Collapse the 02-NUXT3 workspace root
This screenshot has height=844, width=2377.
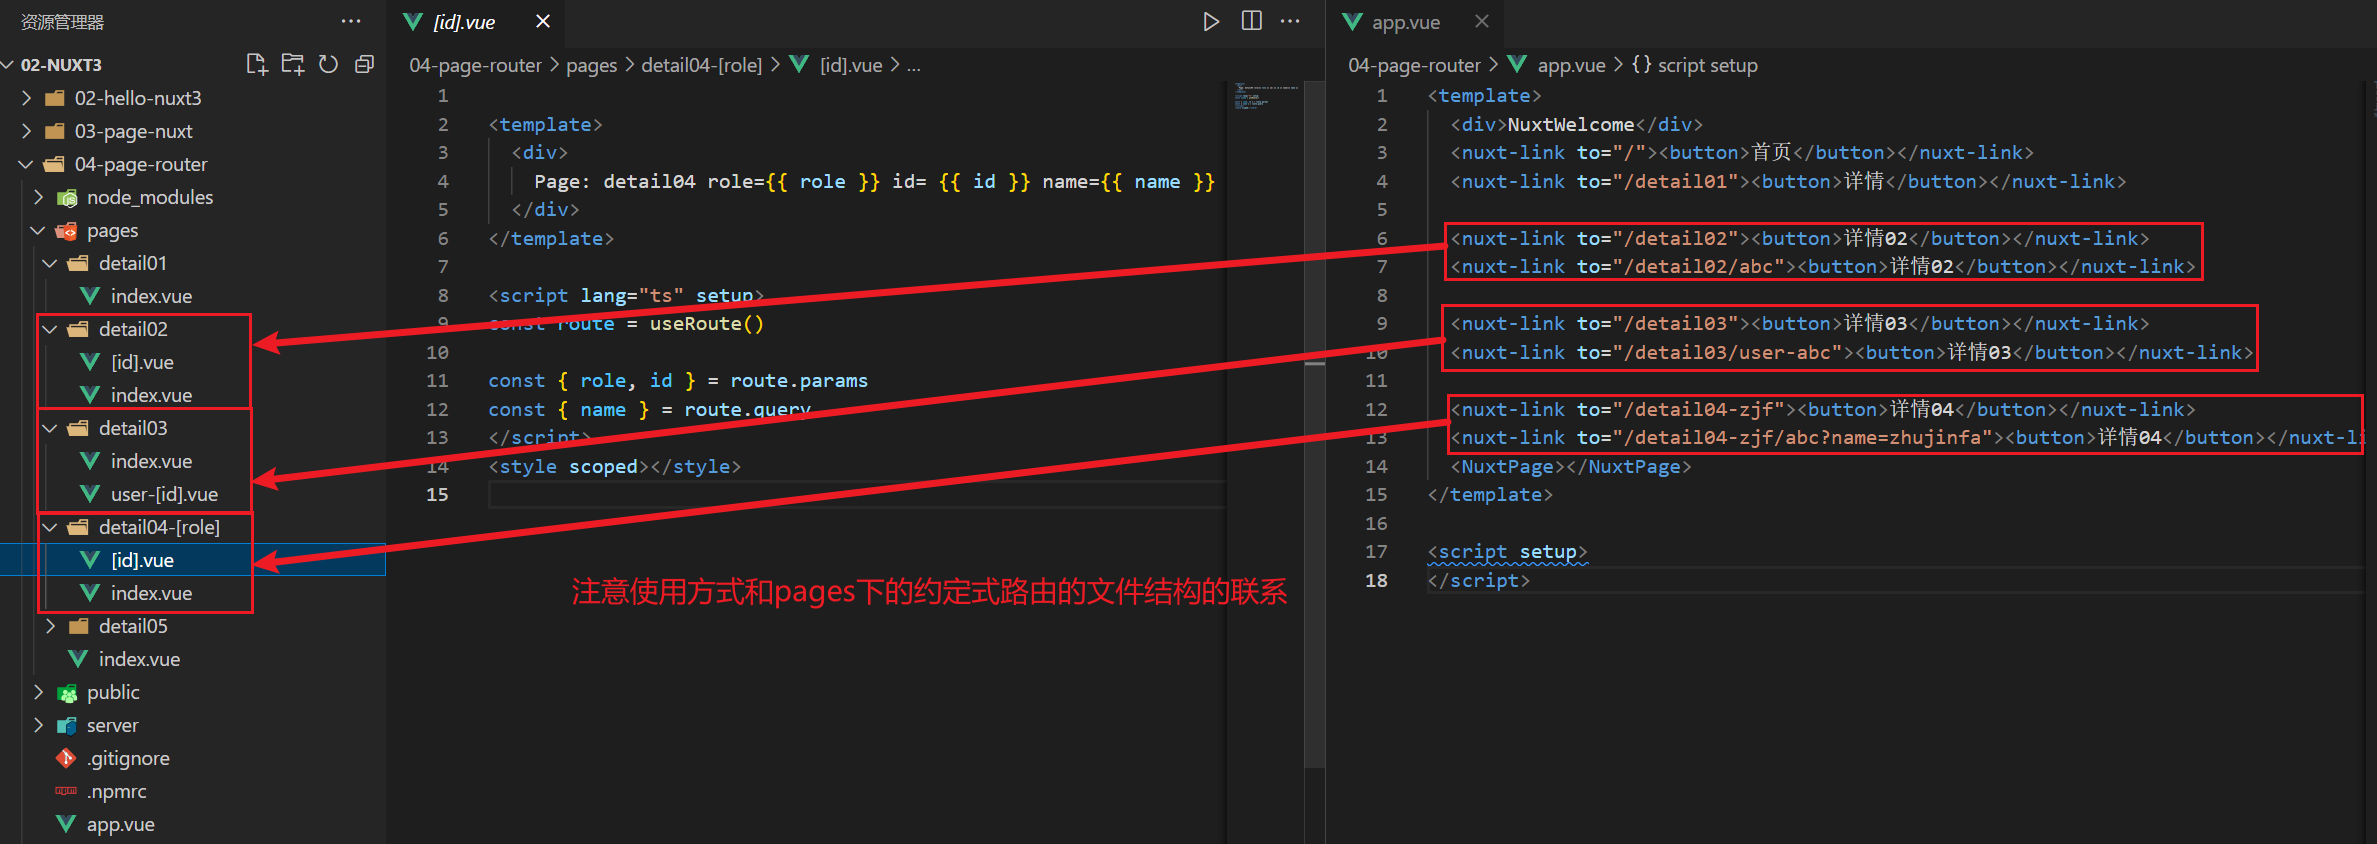point(8,65)
